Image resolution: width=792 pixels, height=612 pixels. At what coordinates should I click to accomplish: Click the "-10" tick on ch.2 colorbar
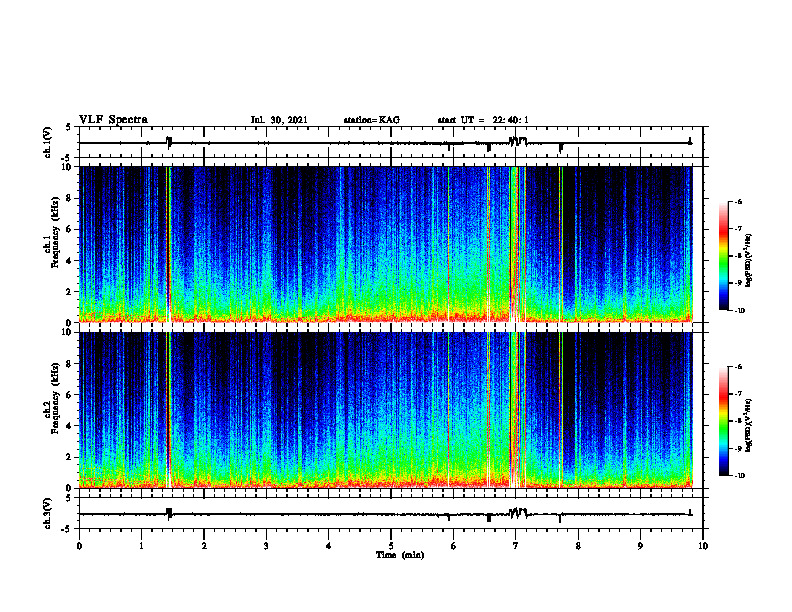click(x=739, y=476)
